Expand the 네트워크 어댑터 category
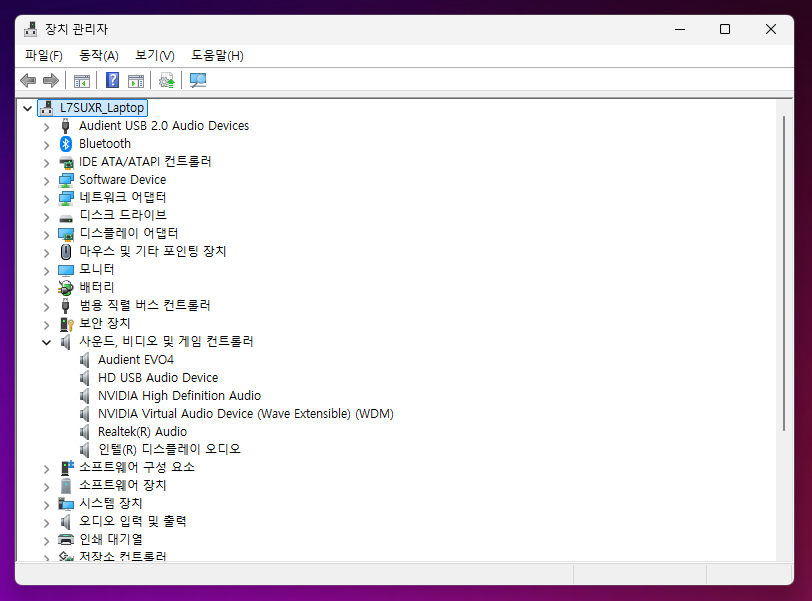 pyautogui.click(x=47, y=199)
